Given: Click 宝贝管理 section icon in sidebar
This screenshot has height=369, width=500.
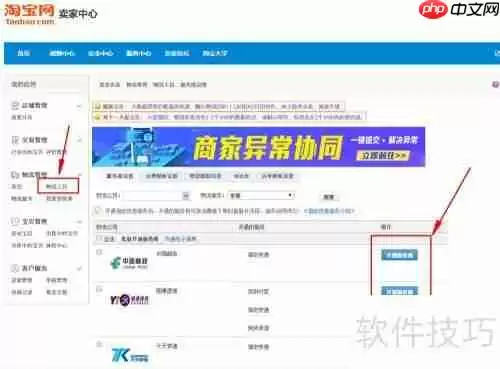Looking at the screenshot, I should click(15, 221).
